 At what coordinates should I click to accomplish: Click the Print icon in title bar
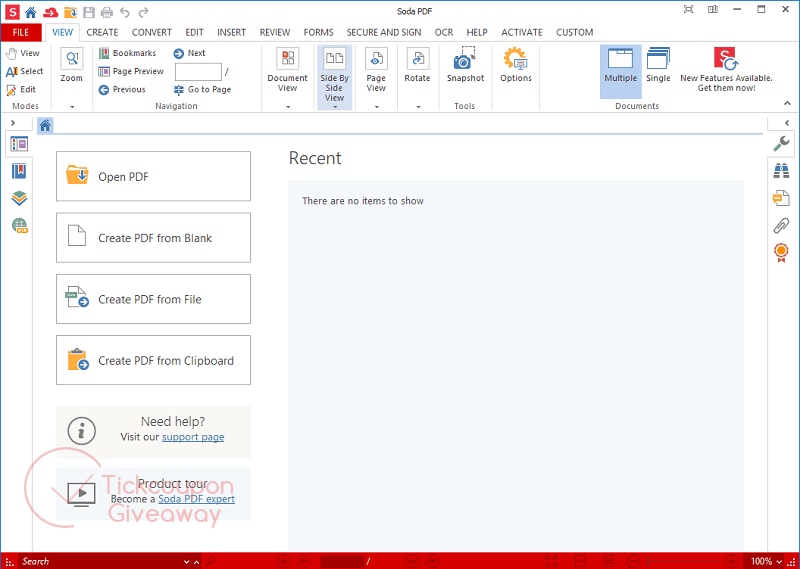[x=107, y=12]
